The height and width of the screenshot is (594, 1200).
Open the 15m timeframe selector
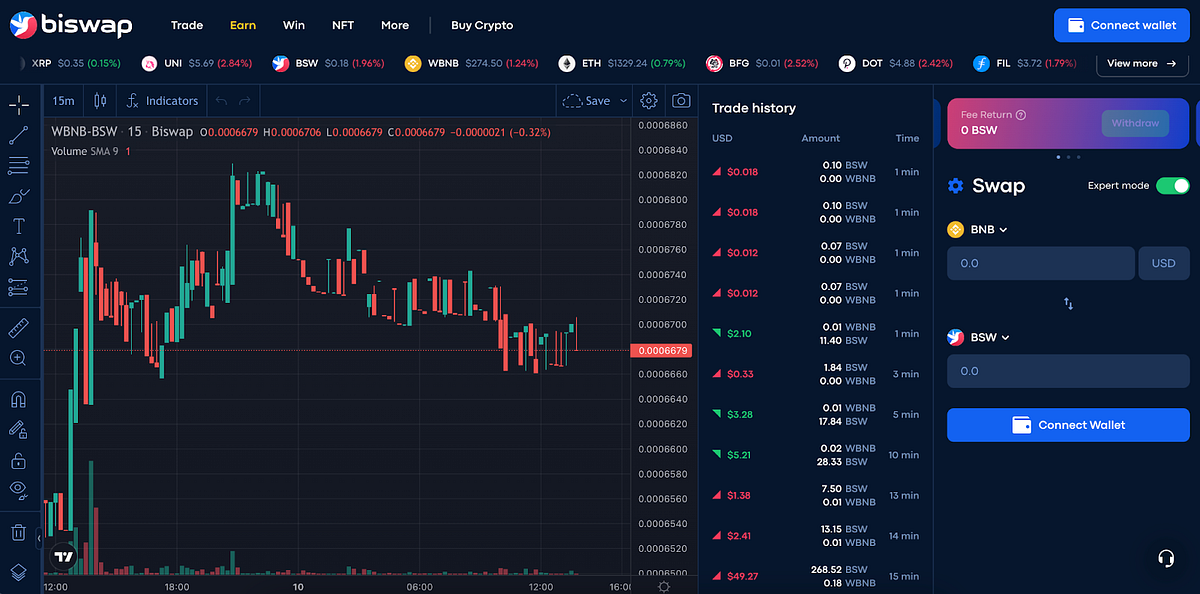pyautogui.click(x=64, y=101)
